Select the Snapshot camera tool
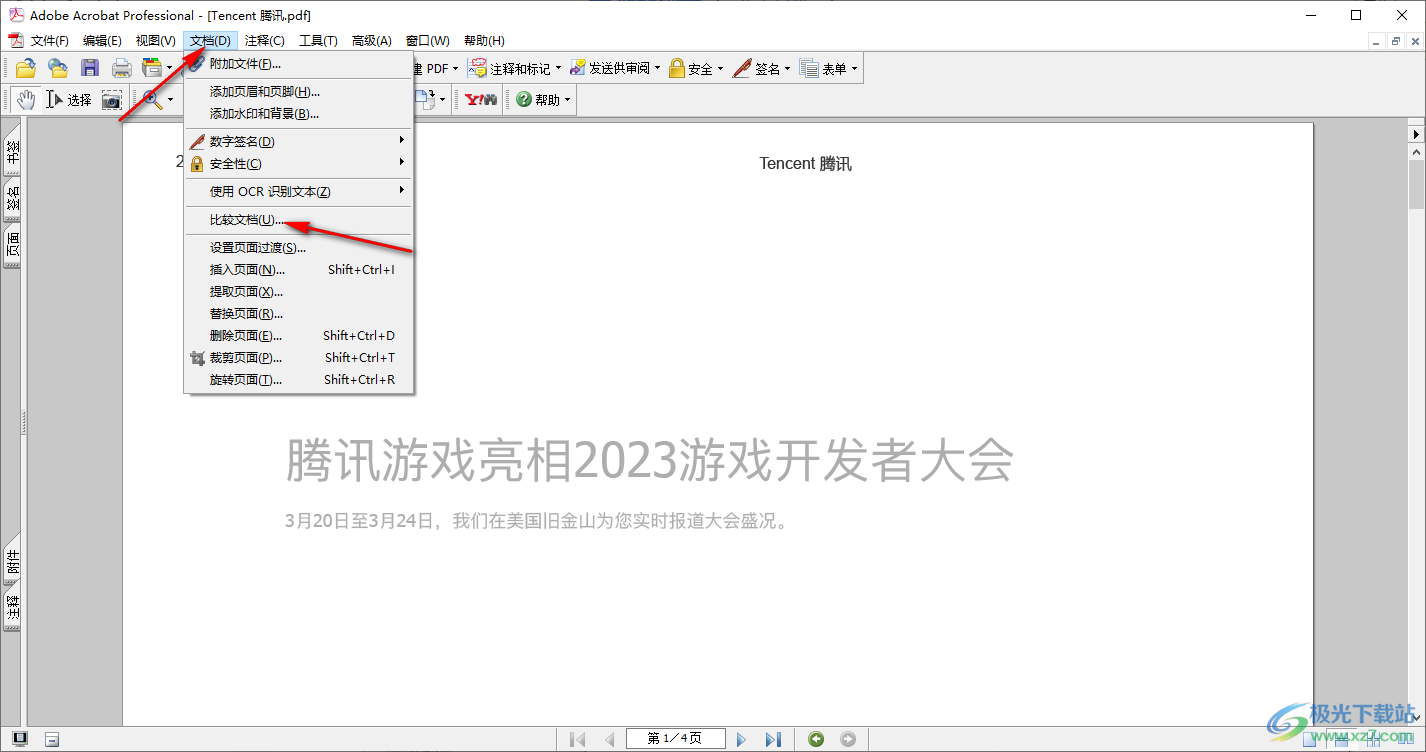 point(111,99)
